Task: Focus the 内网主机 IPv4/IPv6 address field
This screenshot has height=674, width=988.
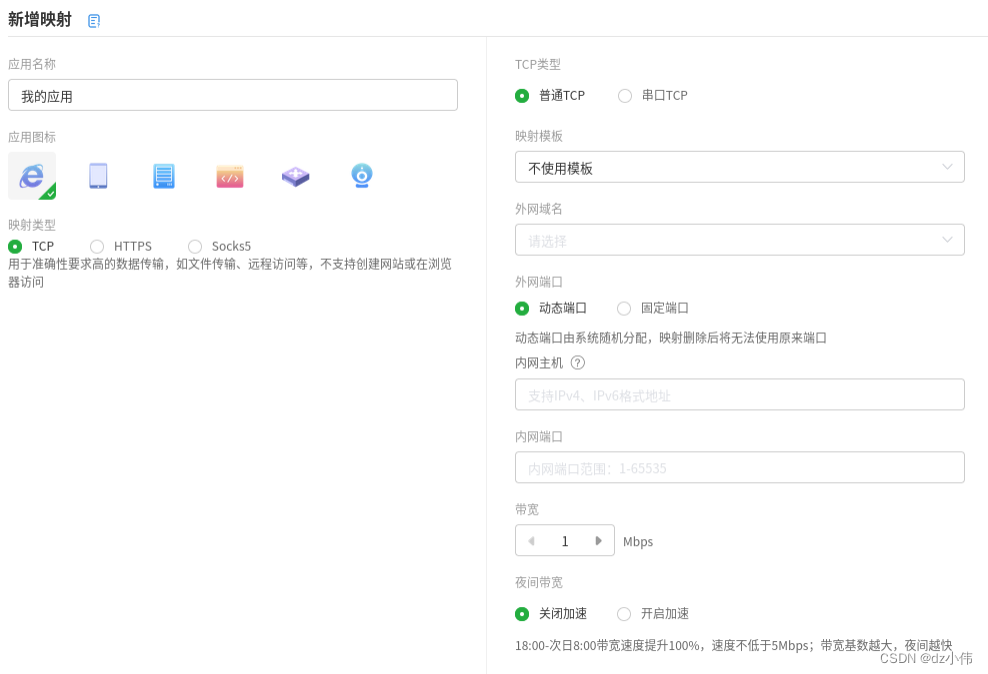Action: point(740,394)
